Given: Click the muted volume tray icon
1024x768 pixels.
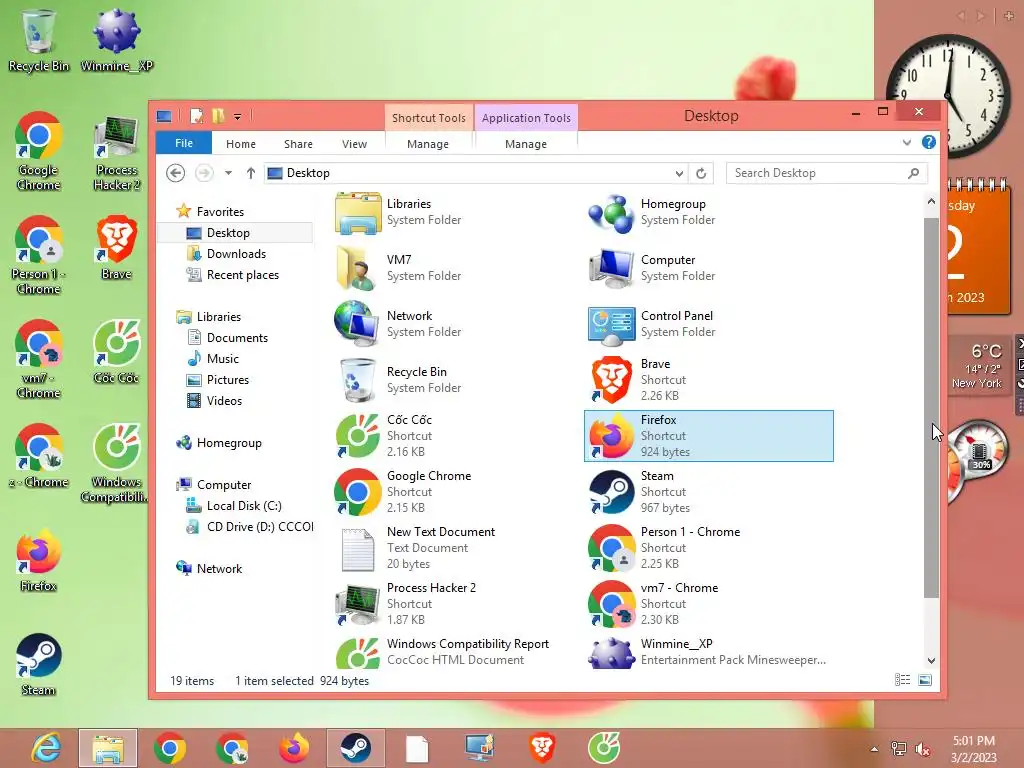Looking at the screenshot, I should click(923, 749).
